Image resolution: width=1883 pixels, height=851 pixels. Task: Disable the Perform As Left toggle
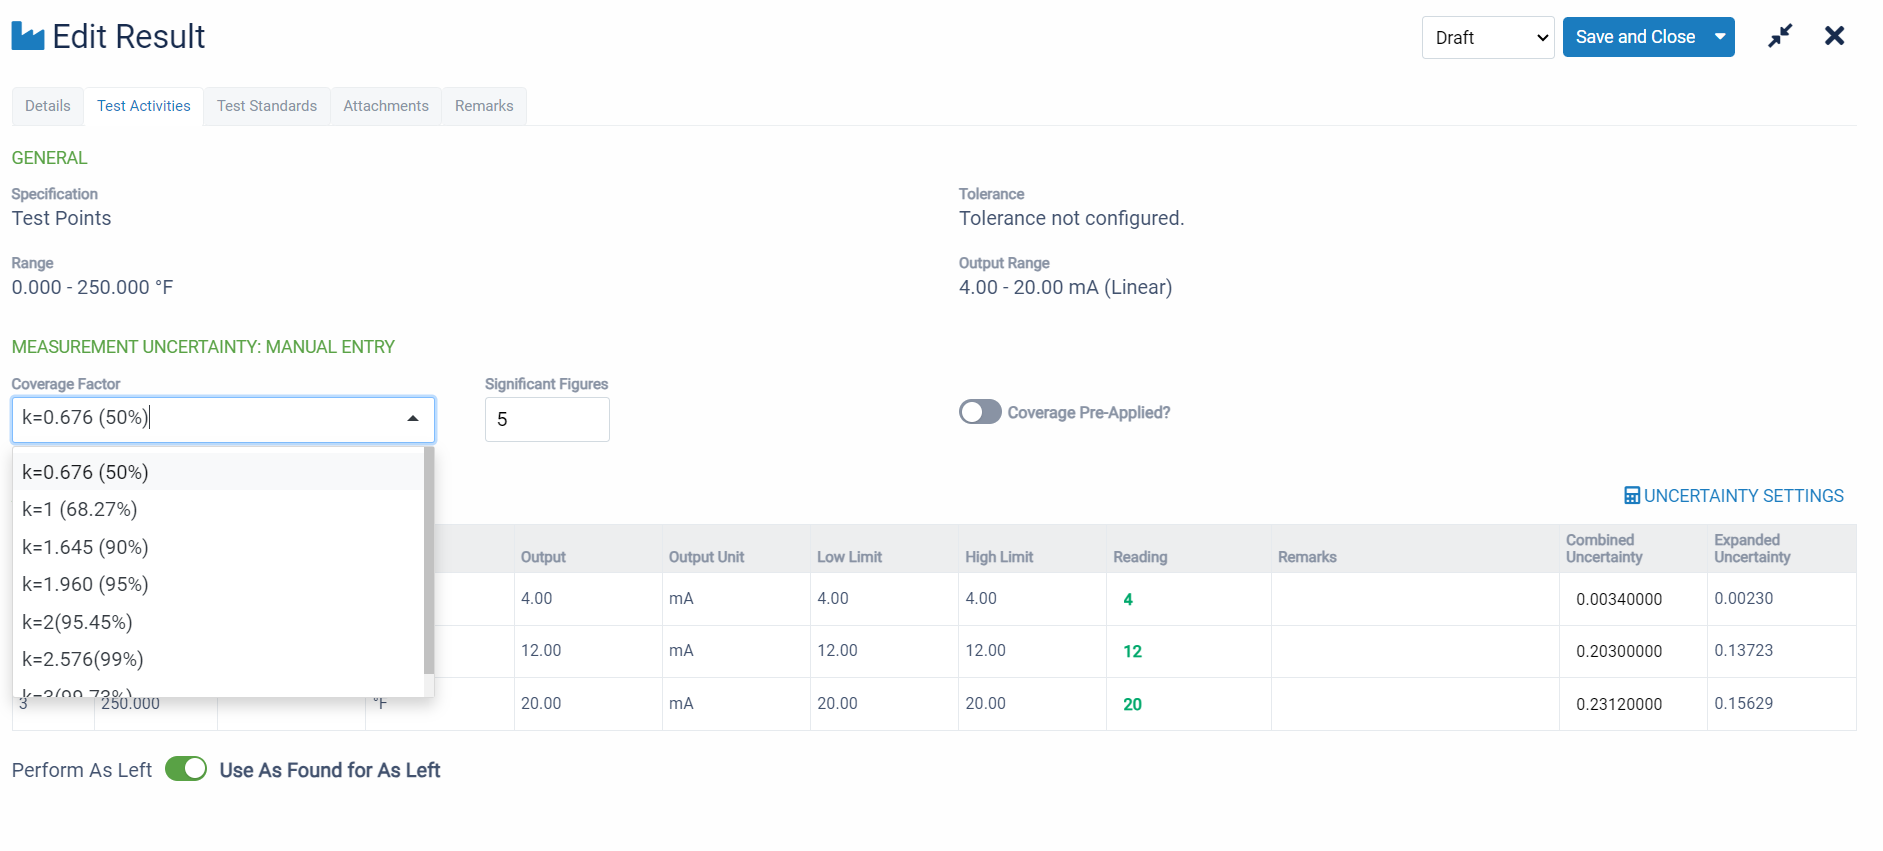pos(186,769)
